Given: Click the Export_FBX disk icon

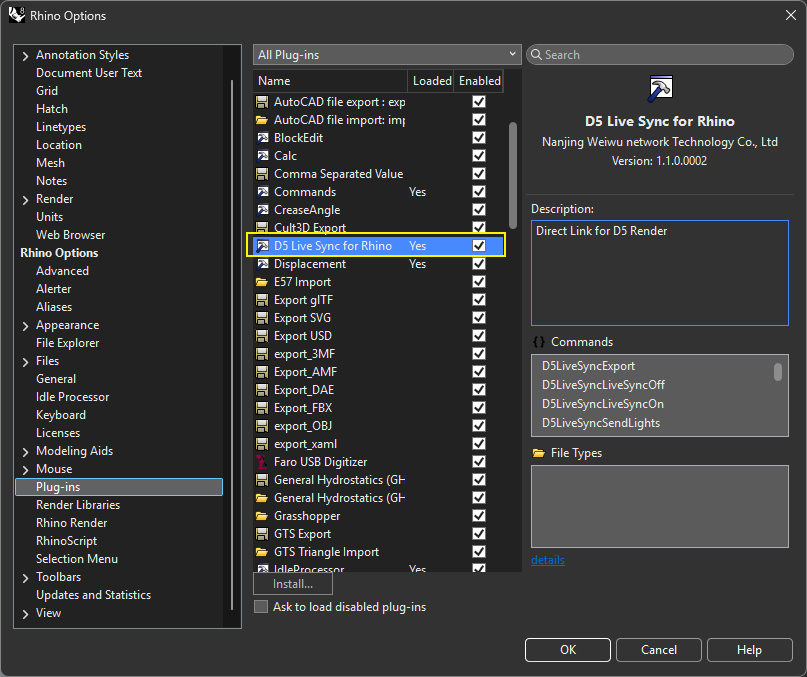Looking at the screenshot, I should pyautogui.click(x=262, y=408).
